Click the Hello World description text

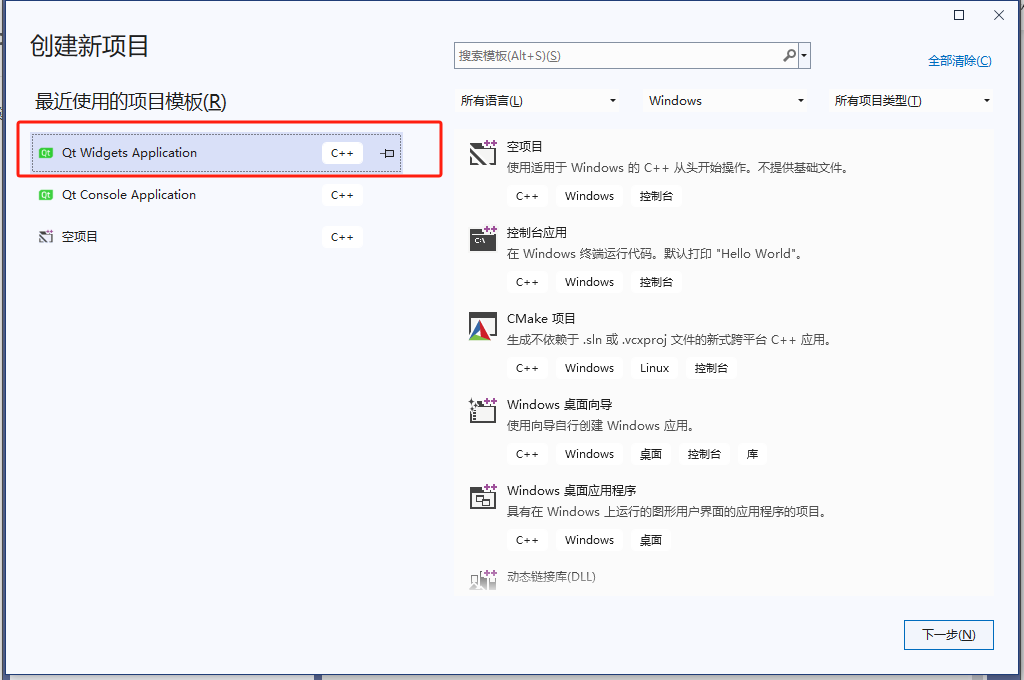tap(654, 254)
